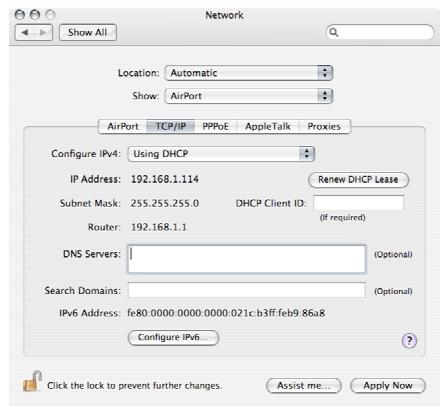This screenshot has height=406, width=443.
Task: Click the Show All button
Action: (88, 32)
